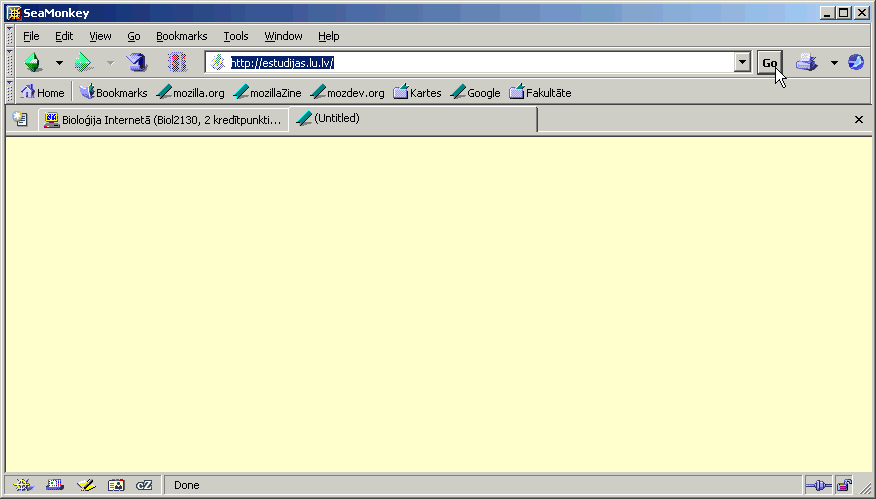
Task: Open the Tools menu
Action: pyautogui.click(x=236, y=36)
